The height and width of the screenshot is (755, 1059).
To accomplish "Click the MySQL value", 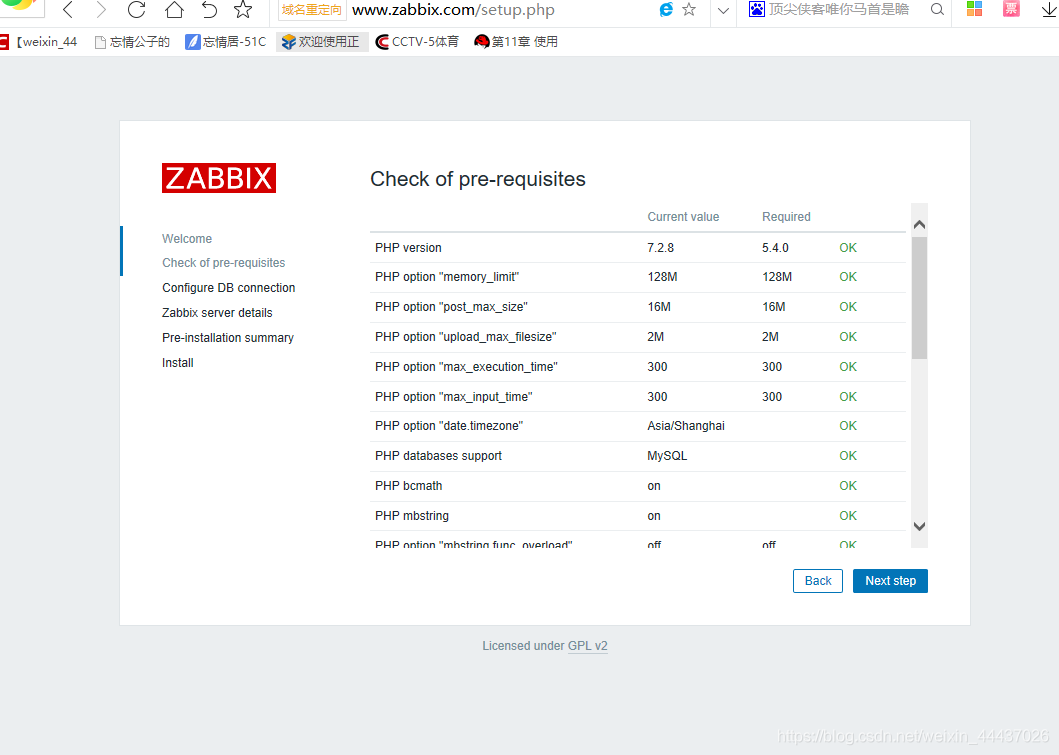I will (x=667, y=456).
